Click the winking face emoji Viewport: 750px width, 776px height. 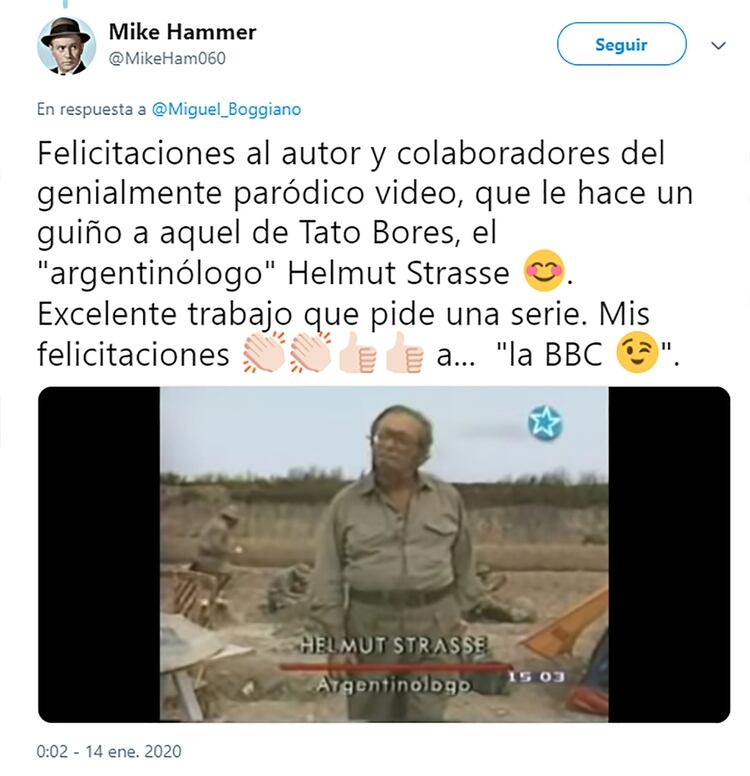(x=637, y=352)
